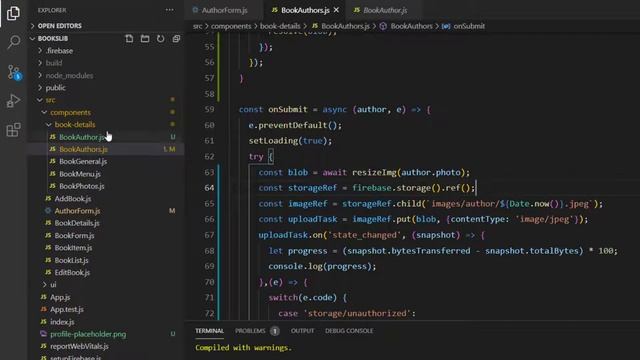
Task: Click BookAuthors symbol in breadcrumb
Action: (411, 26)
